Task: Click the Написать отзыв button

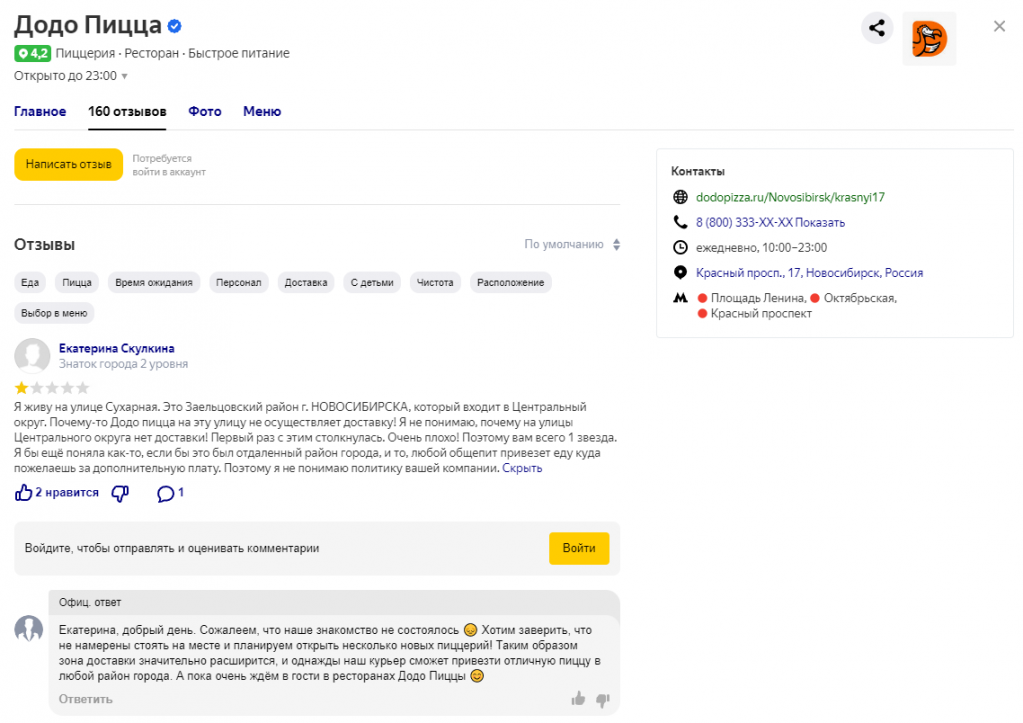Action: (69, 164)
